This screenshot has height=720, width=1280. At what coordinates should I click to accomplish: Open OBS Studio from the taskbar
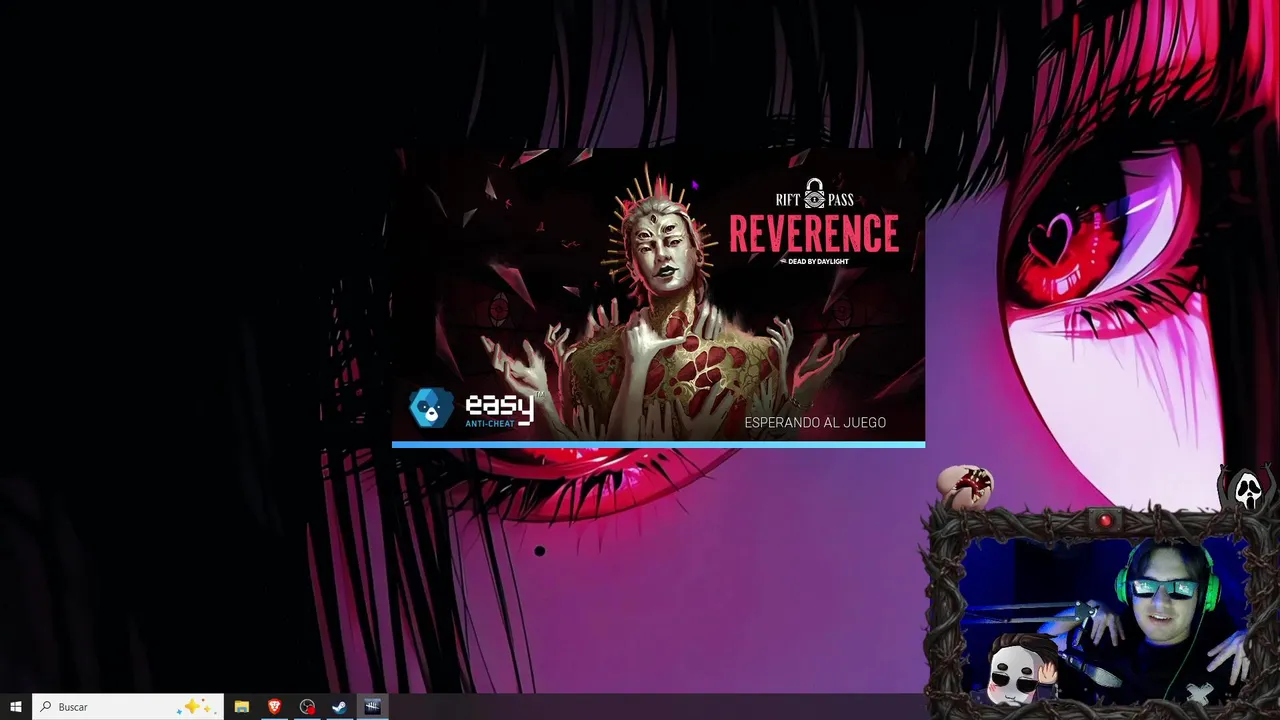pos(307,707)
